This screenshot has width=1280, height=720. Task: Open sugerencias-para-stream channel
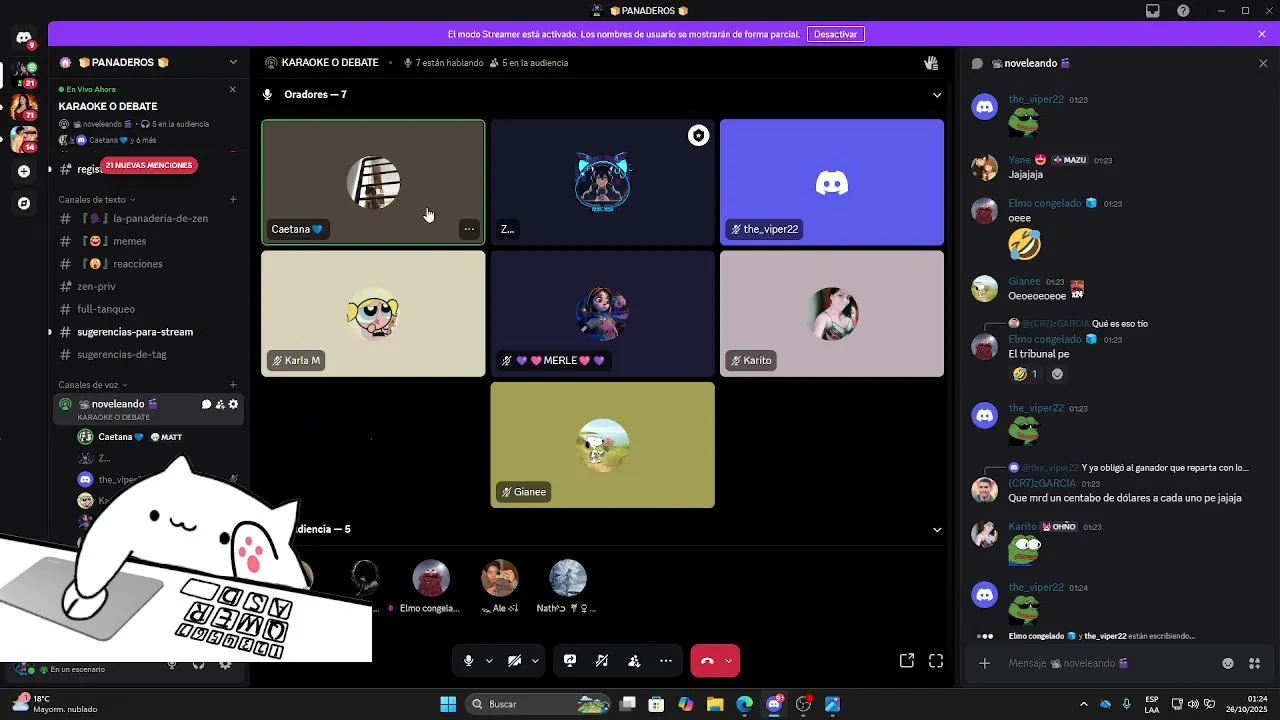pos(148,332)
